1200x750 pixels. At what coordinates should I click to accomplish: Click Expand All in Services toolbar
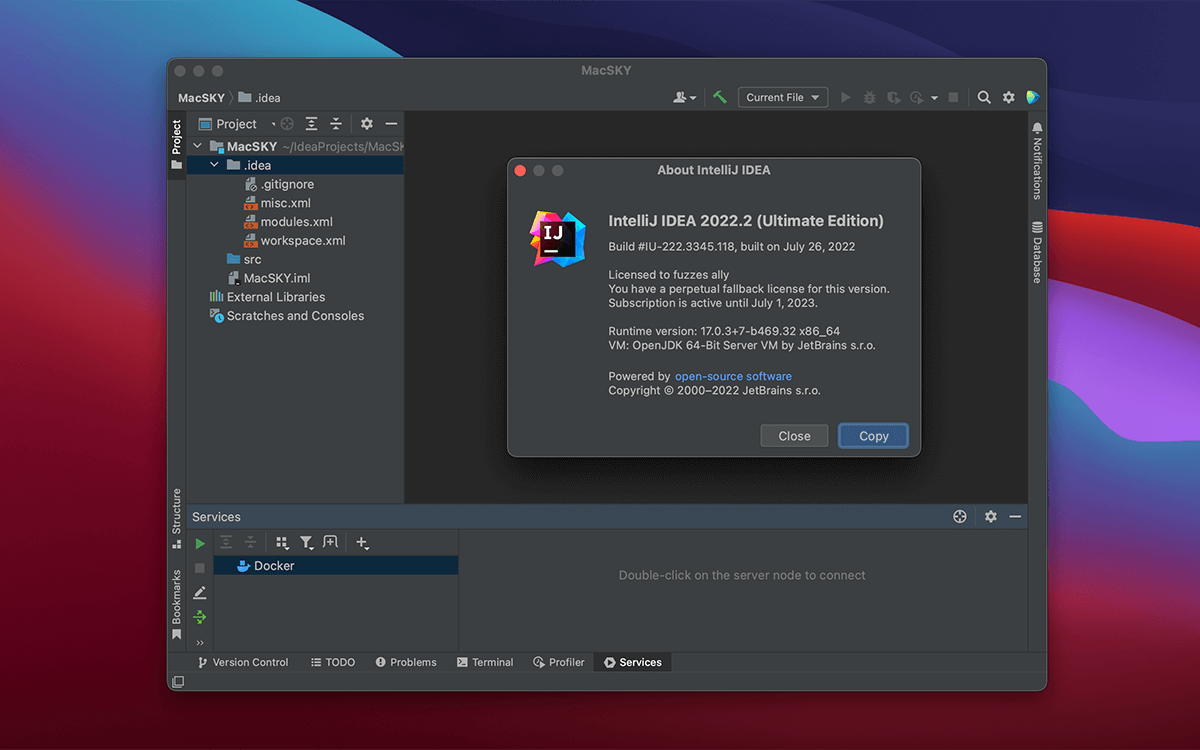[226, 542]
